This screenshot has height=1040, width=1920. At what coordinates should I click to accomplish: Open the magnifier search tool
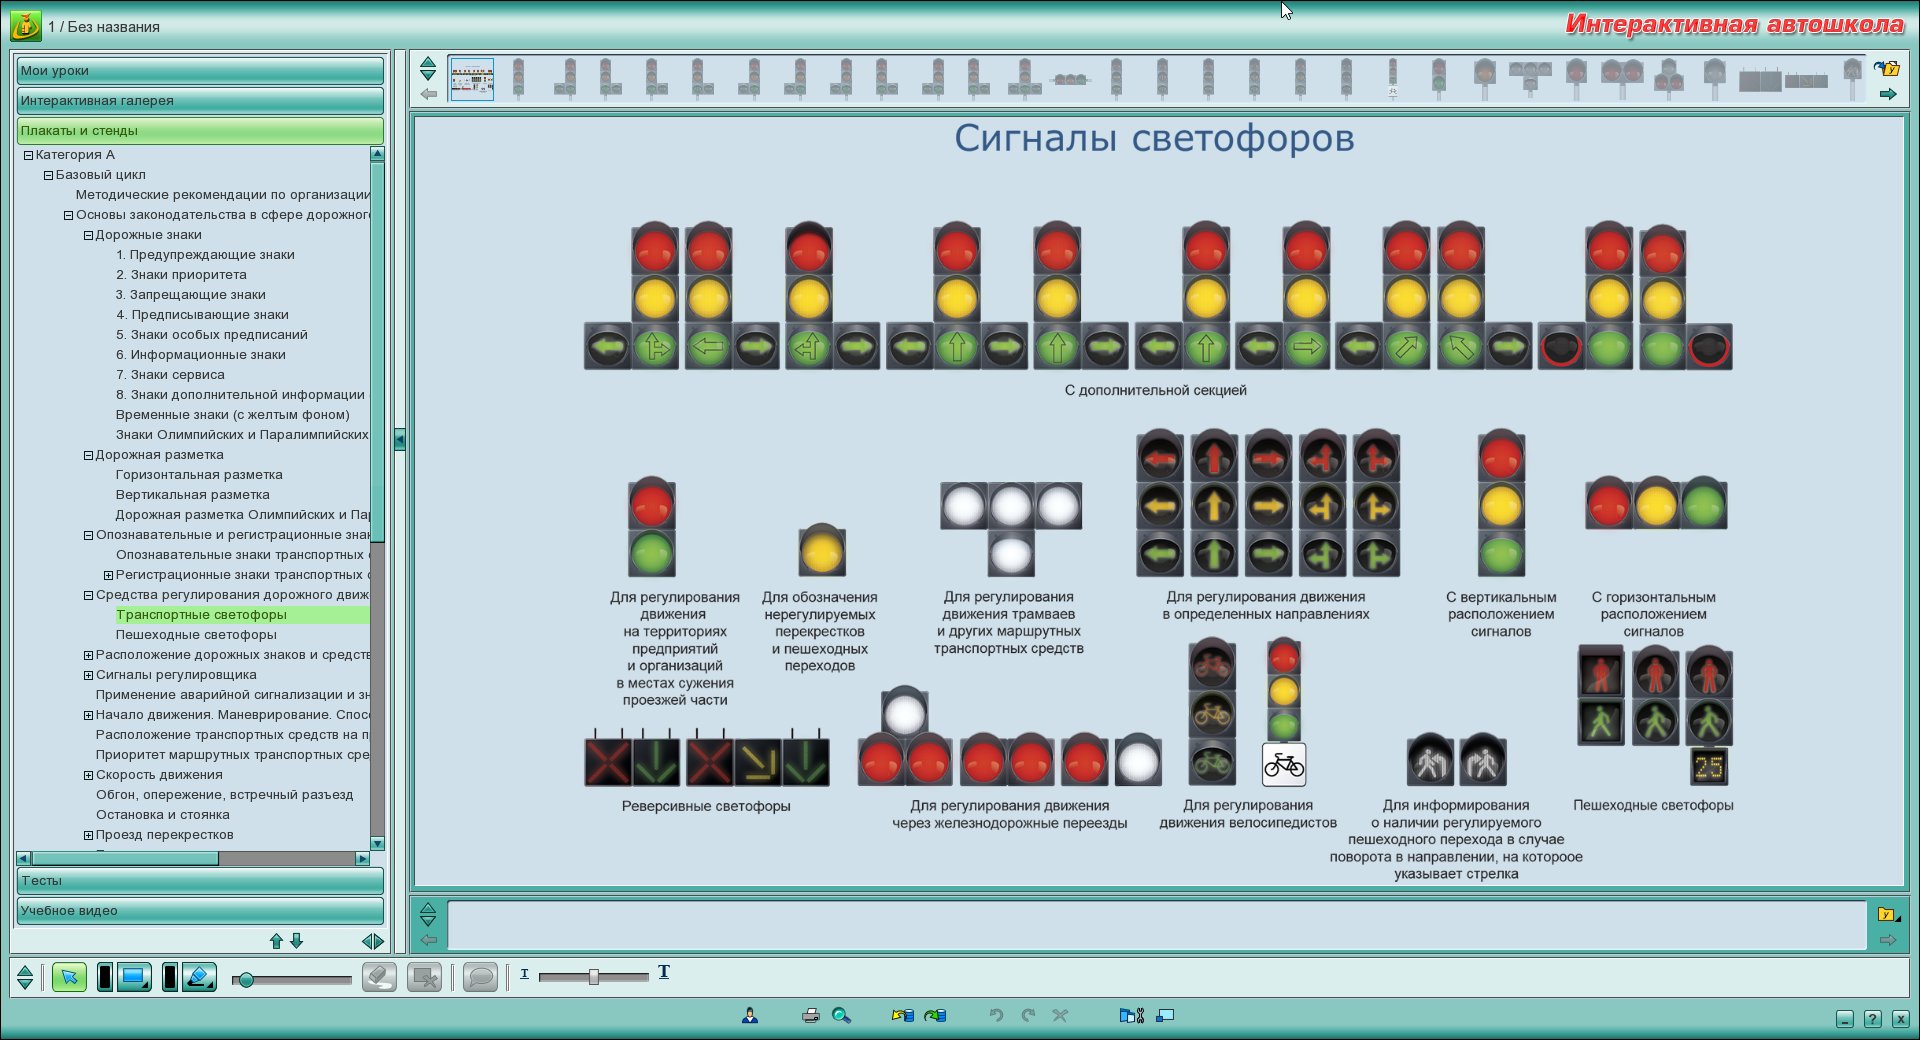click(x=841, y=1016)
